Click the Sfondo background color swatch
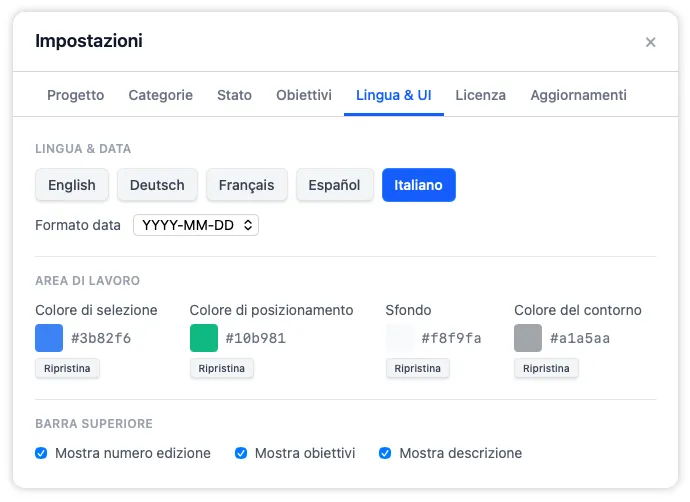Viewport: 690px width, 502px height. tap(400, 338)
